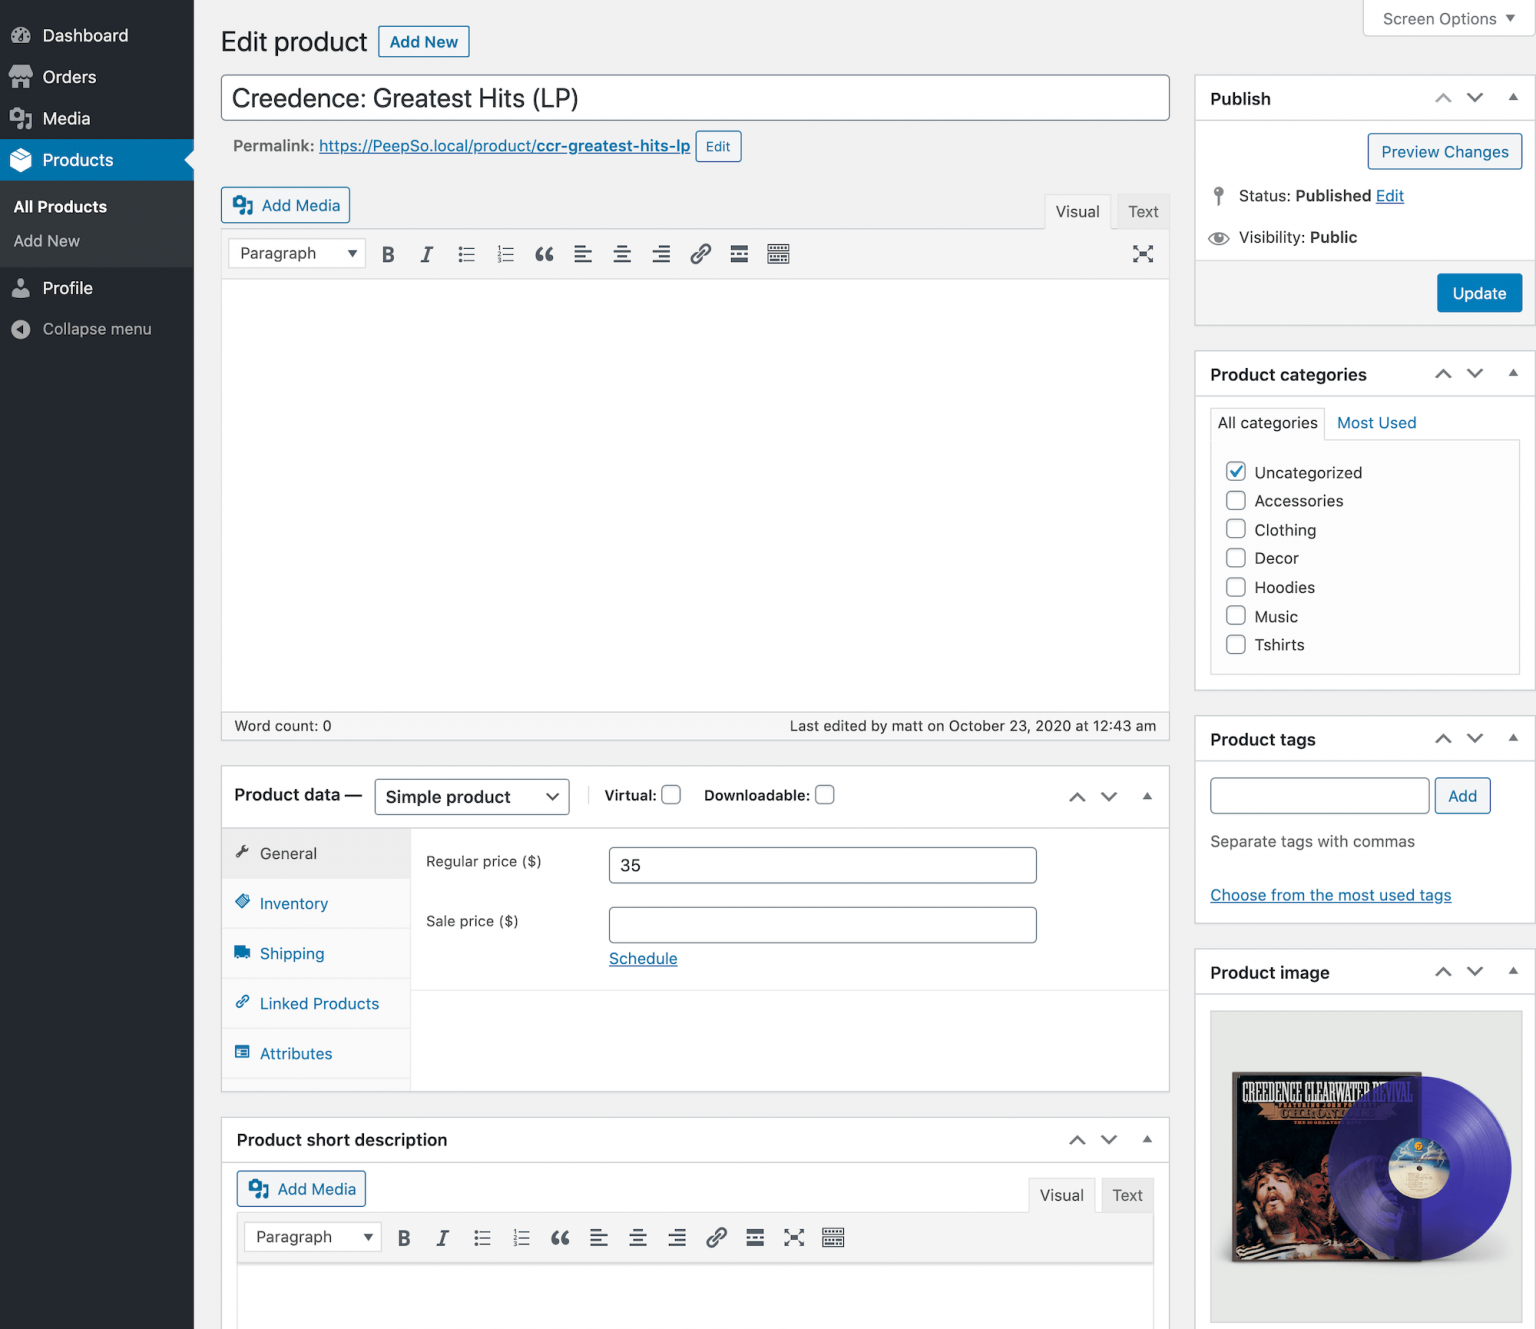
Task: Apply center alignment in the short description editor
Action: [x=638, y=1237]
